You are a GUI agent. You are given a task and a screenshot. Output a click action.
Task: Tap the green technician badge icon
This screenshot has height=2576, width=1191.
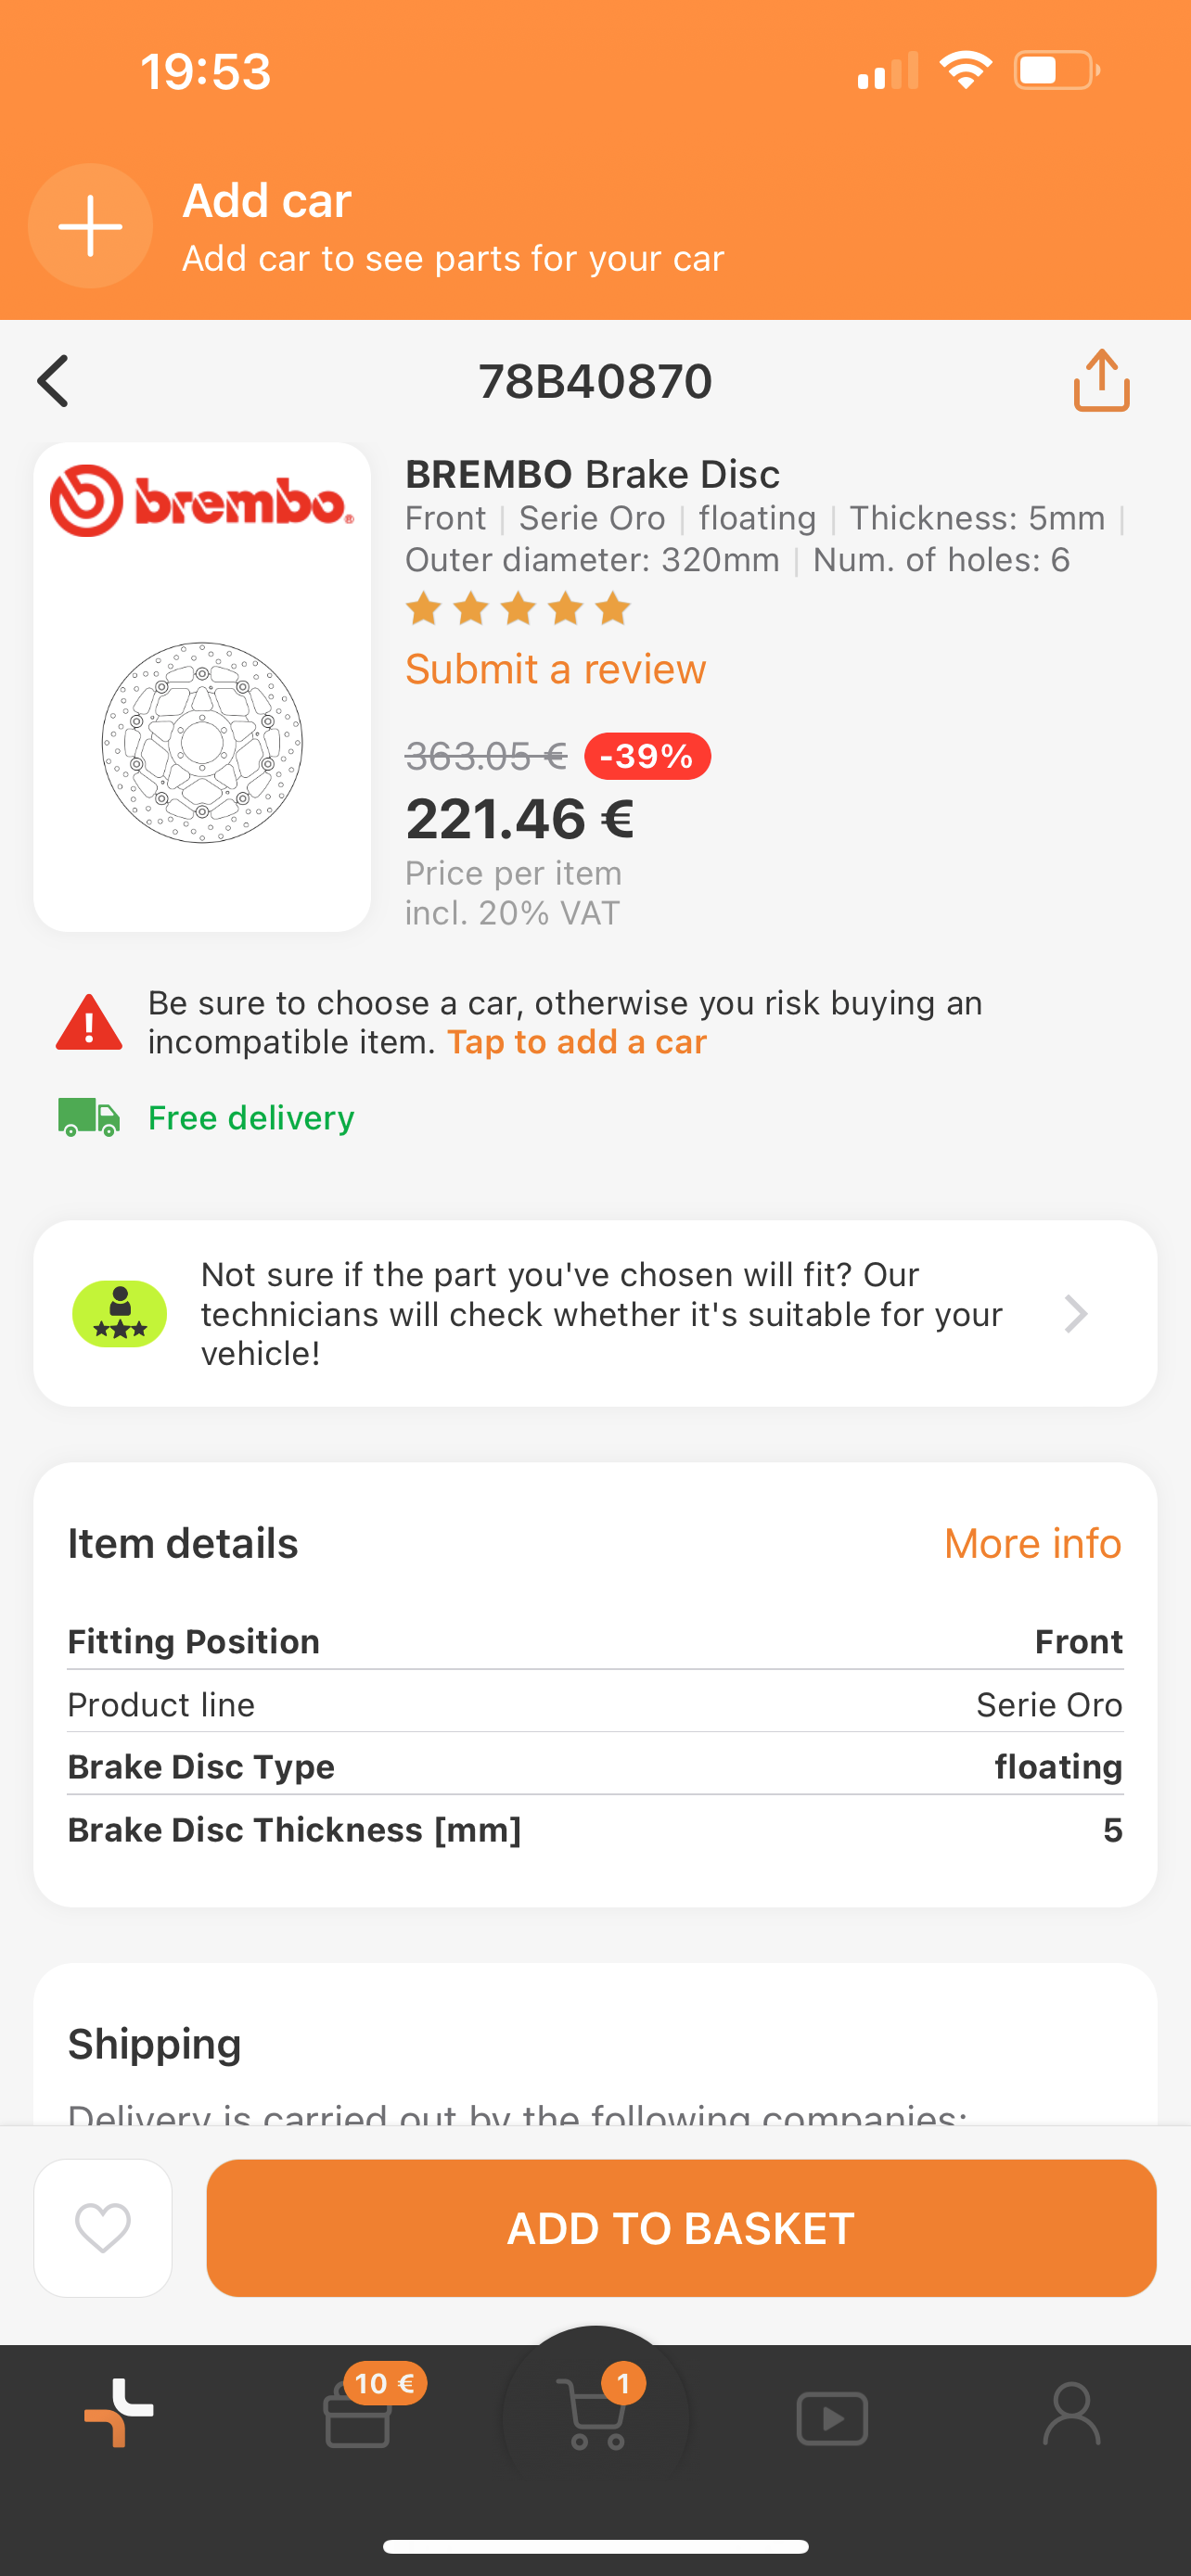pyautogui.click(x=120, y=1313)
